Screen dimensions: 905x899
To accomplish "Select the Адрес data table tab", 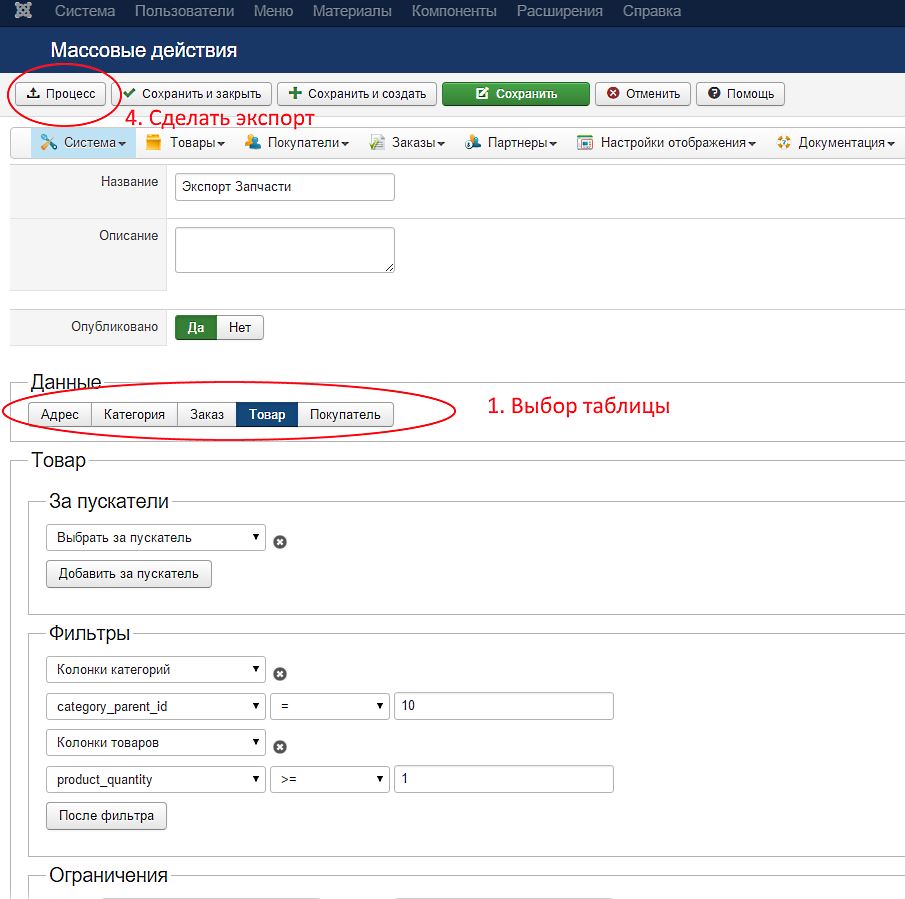I will pos(60,414).
